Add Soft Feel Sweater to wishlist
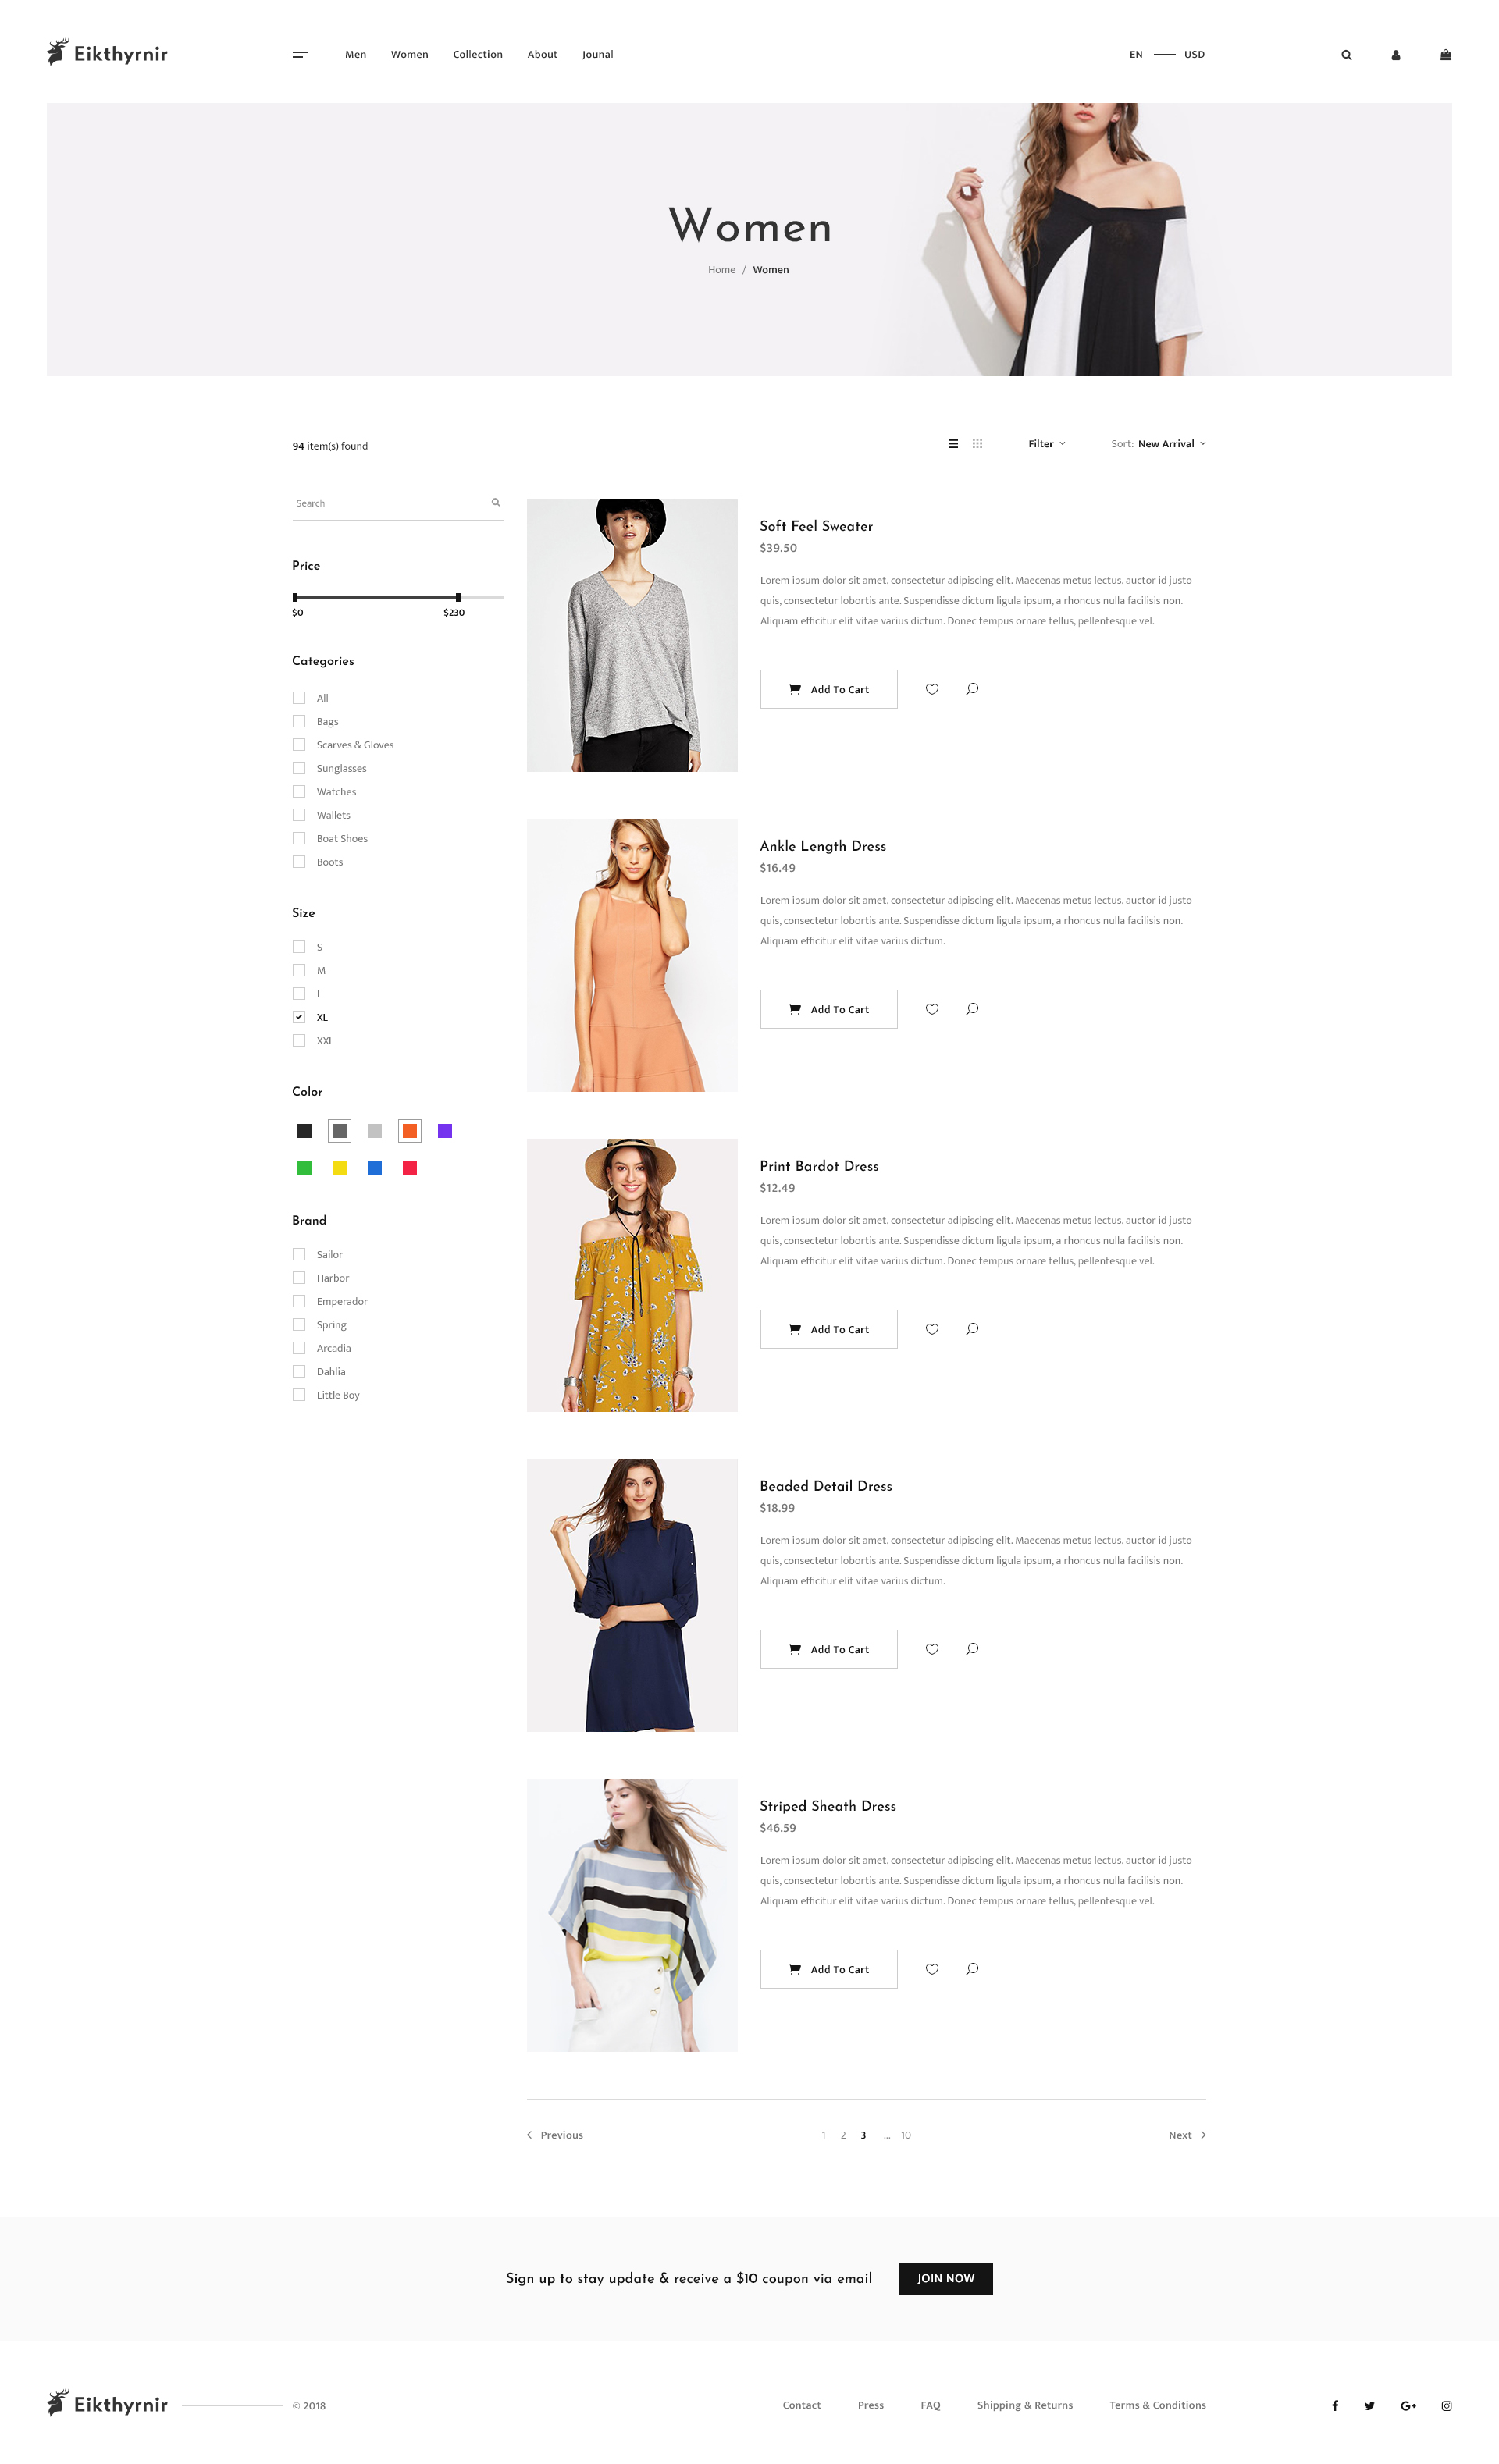 [x=932, y=689]
